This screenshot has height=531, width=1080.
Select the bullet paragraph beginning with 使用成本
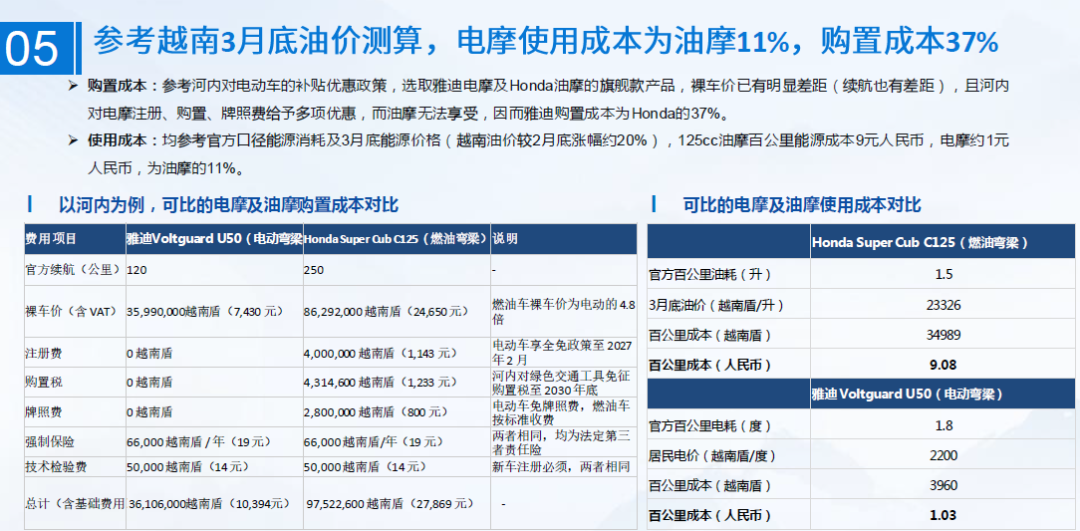tap(539, 154)
